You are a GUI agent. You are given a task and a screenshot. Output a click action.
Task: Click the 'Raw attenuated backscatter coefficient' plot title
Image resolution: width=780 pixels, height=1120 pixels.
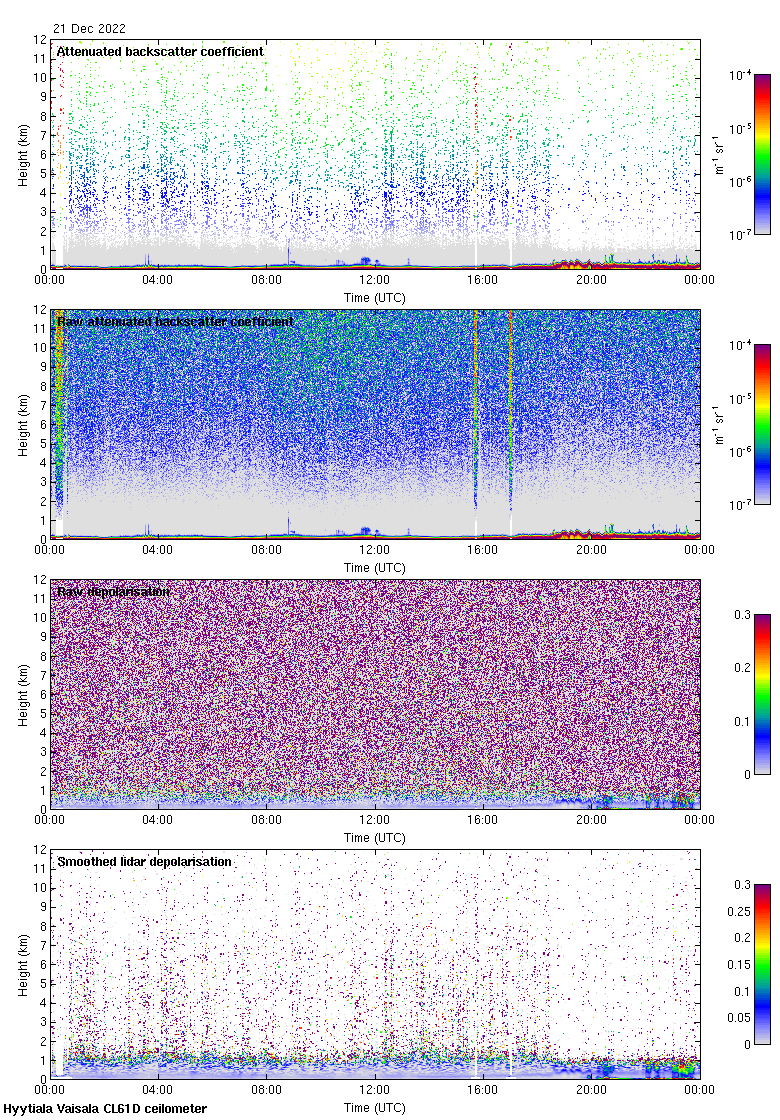(175, 322)
